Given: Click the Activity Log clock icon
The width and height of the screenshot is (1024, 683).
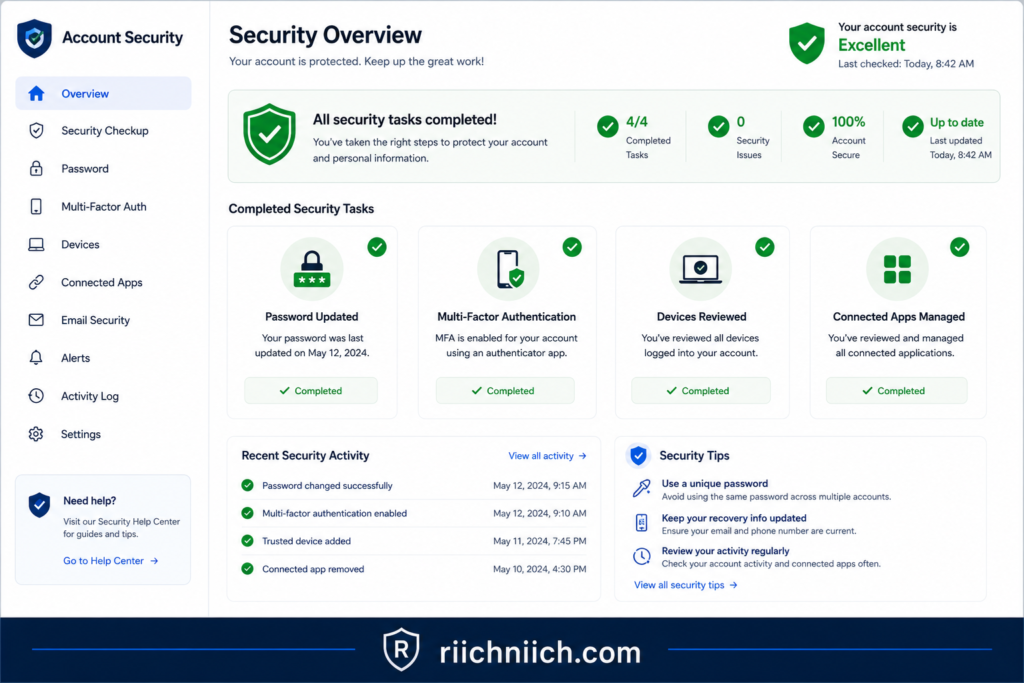Looking at the screenshot, I should click(37, 396).
